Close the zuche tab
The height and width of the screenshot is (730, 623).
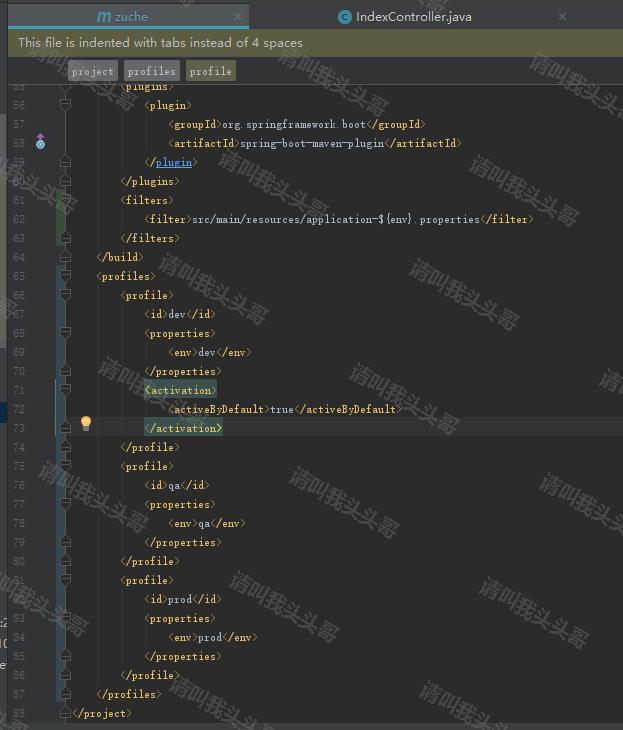click(x=237, y=17)
